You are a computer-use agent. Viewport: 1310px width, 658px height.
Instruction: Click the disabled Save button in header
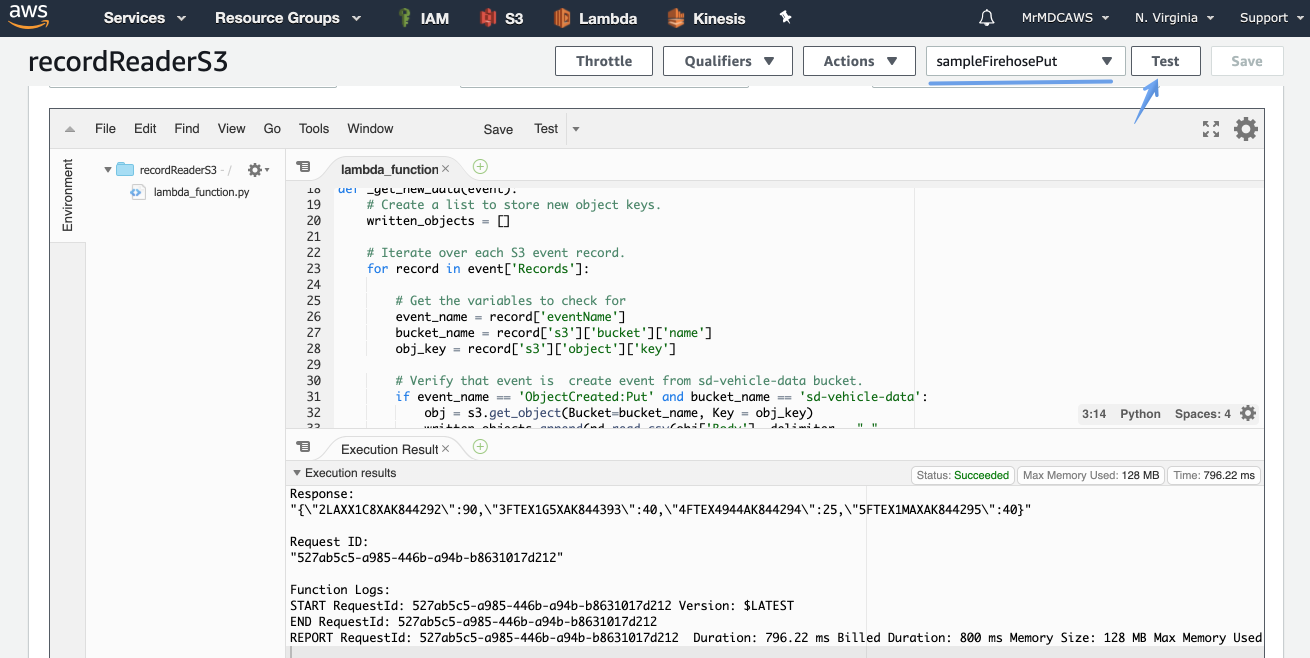point(1247,61)
